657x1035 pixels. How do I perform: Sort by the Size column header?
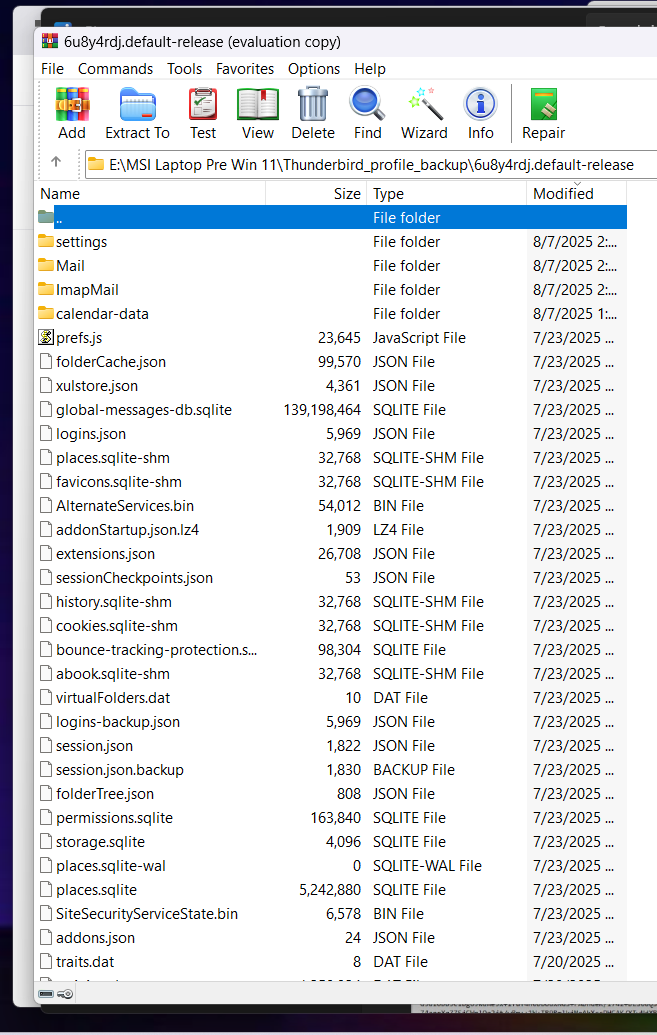tap(316, 193)
